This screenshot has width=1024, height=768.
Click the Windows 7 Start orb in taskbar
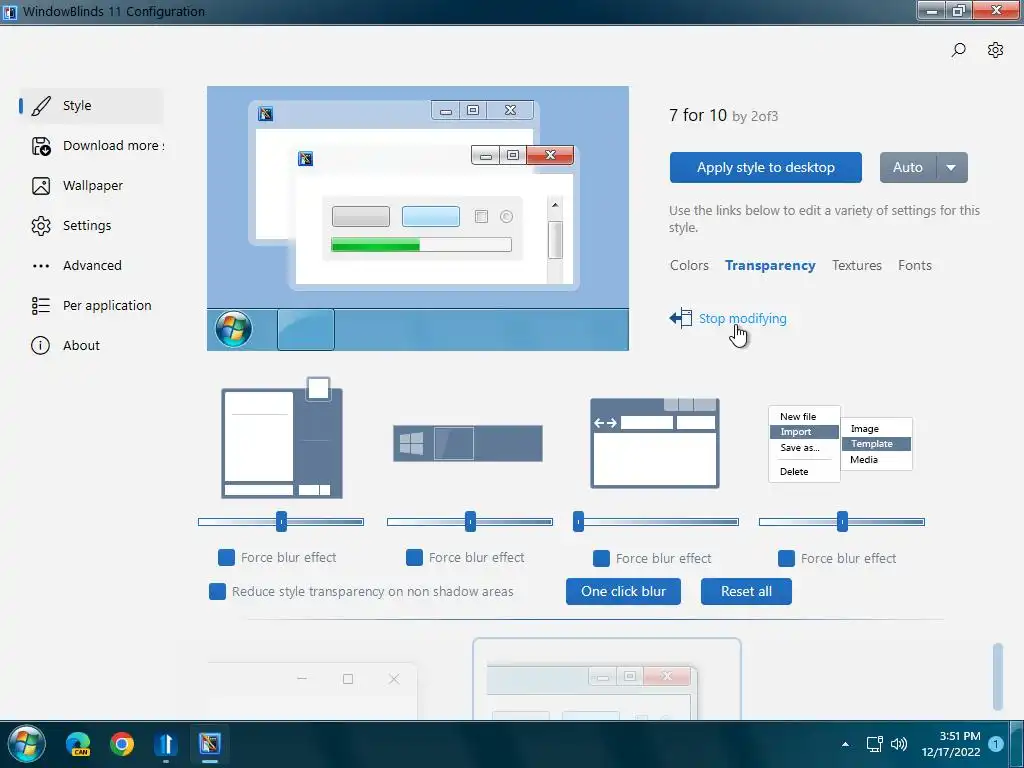tap(26, 743)
